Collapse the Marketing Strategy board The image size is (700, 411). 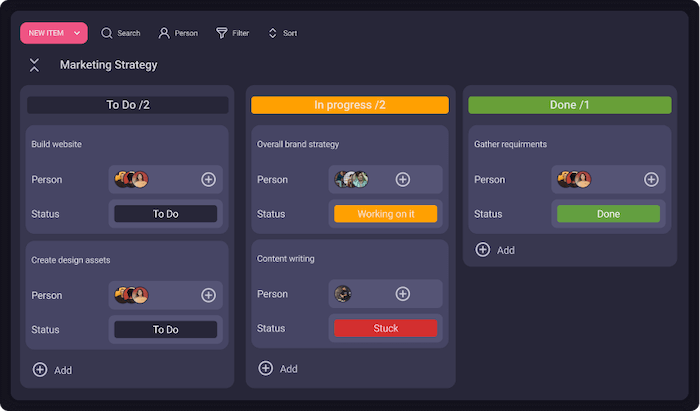click(x=35, y=65)
